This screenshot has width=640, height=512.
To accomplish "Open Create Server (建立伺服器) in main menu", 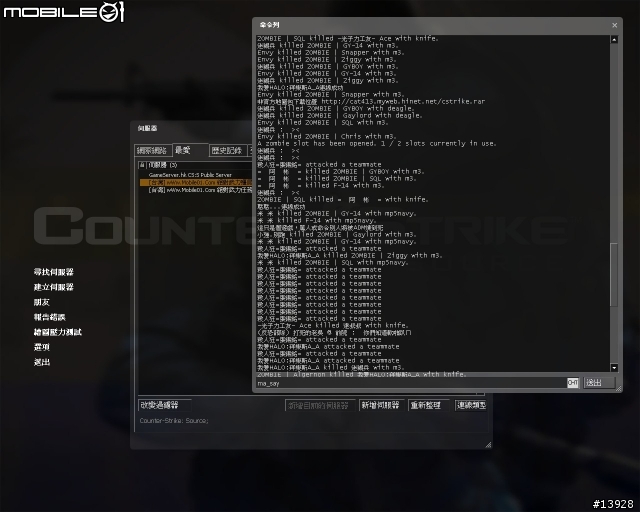I will tap(53, 287).
